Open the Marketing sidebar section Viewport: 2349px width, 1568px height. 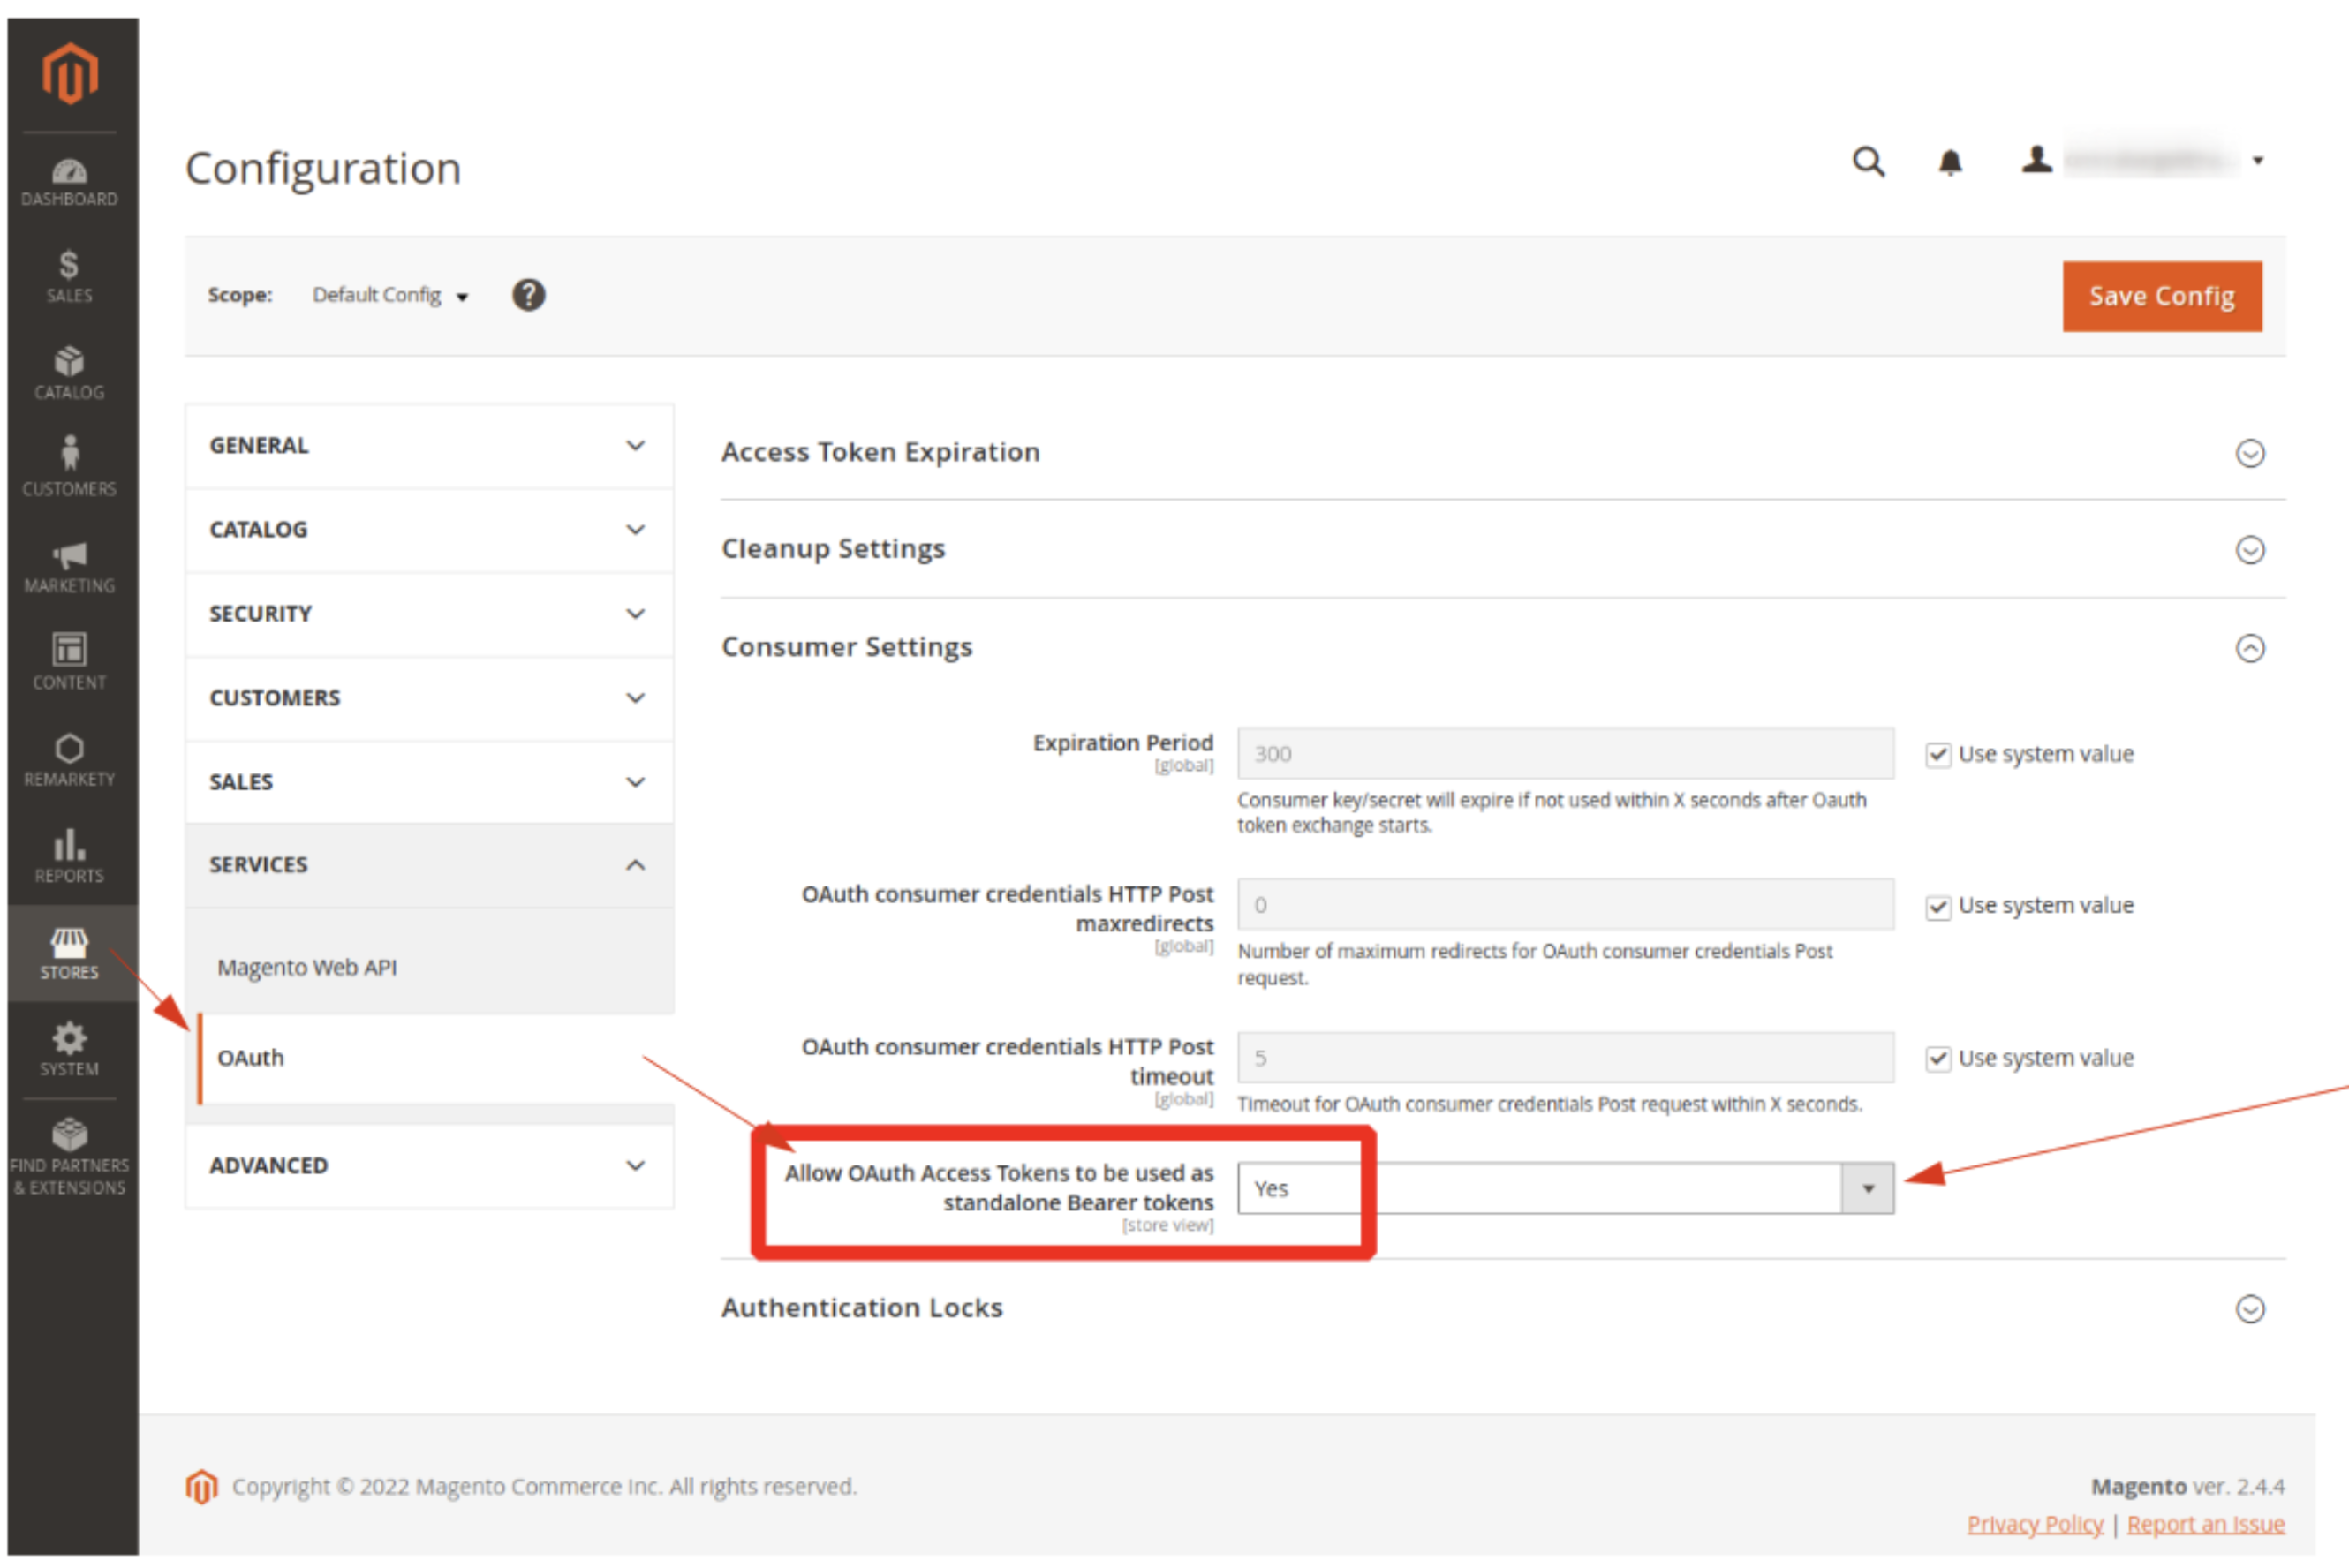[x=69, y=567]
